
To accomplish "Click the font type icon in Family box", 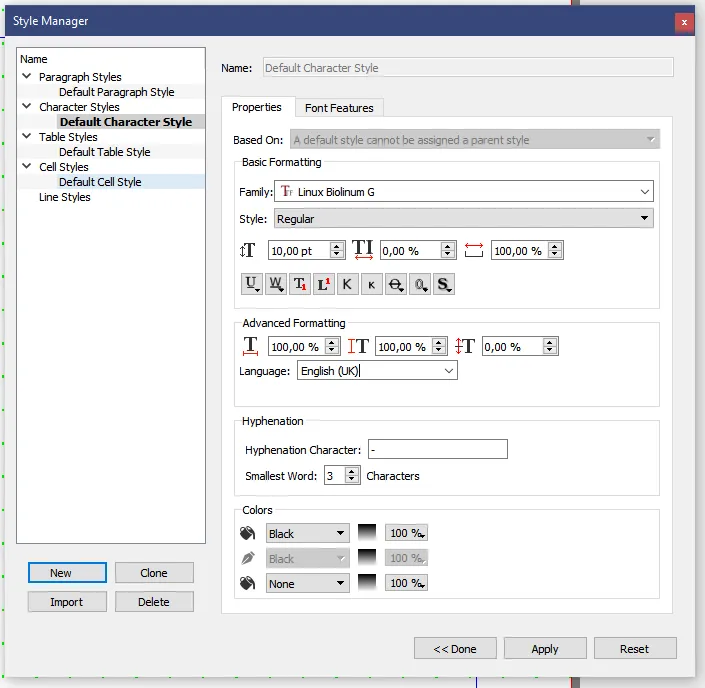I will 286,192.
